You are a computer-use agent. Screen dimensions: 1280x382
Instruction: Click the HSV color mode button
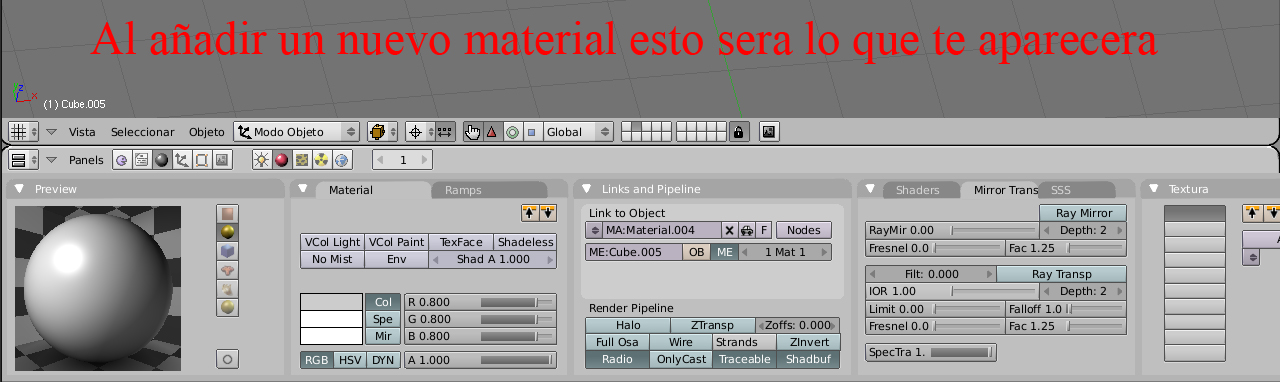(x=349, y=360)
